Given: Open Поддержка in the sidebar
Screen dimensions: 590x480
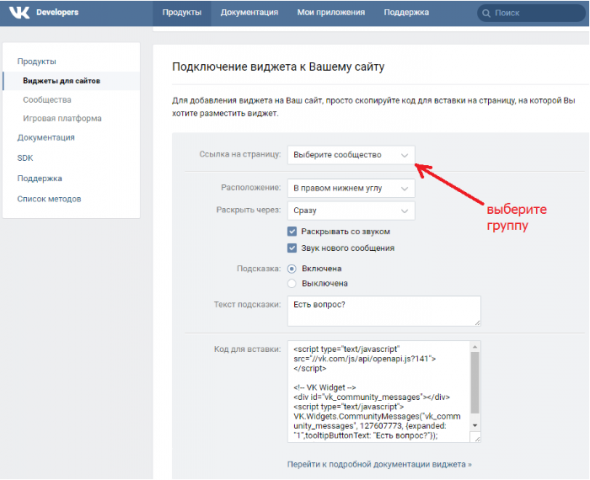Looking at the screenshot, I should pyautogui.click(x=40, y=178).
